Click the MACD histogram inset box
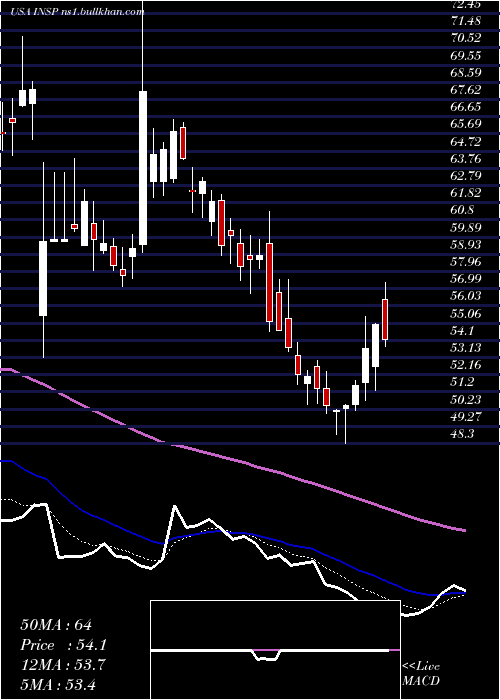Viewport: 500px width, 700px height. [x=275, y=650]
